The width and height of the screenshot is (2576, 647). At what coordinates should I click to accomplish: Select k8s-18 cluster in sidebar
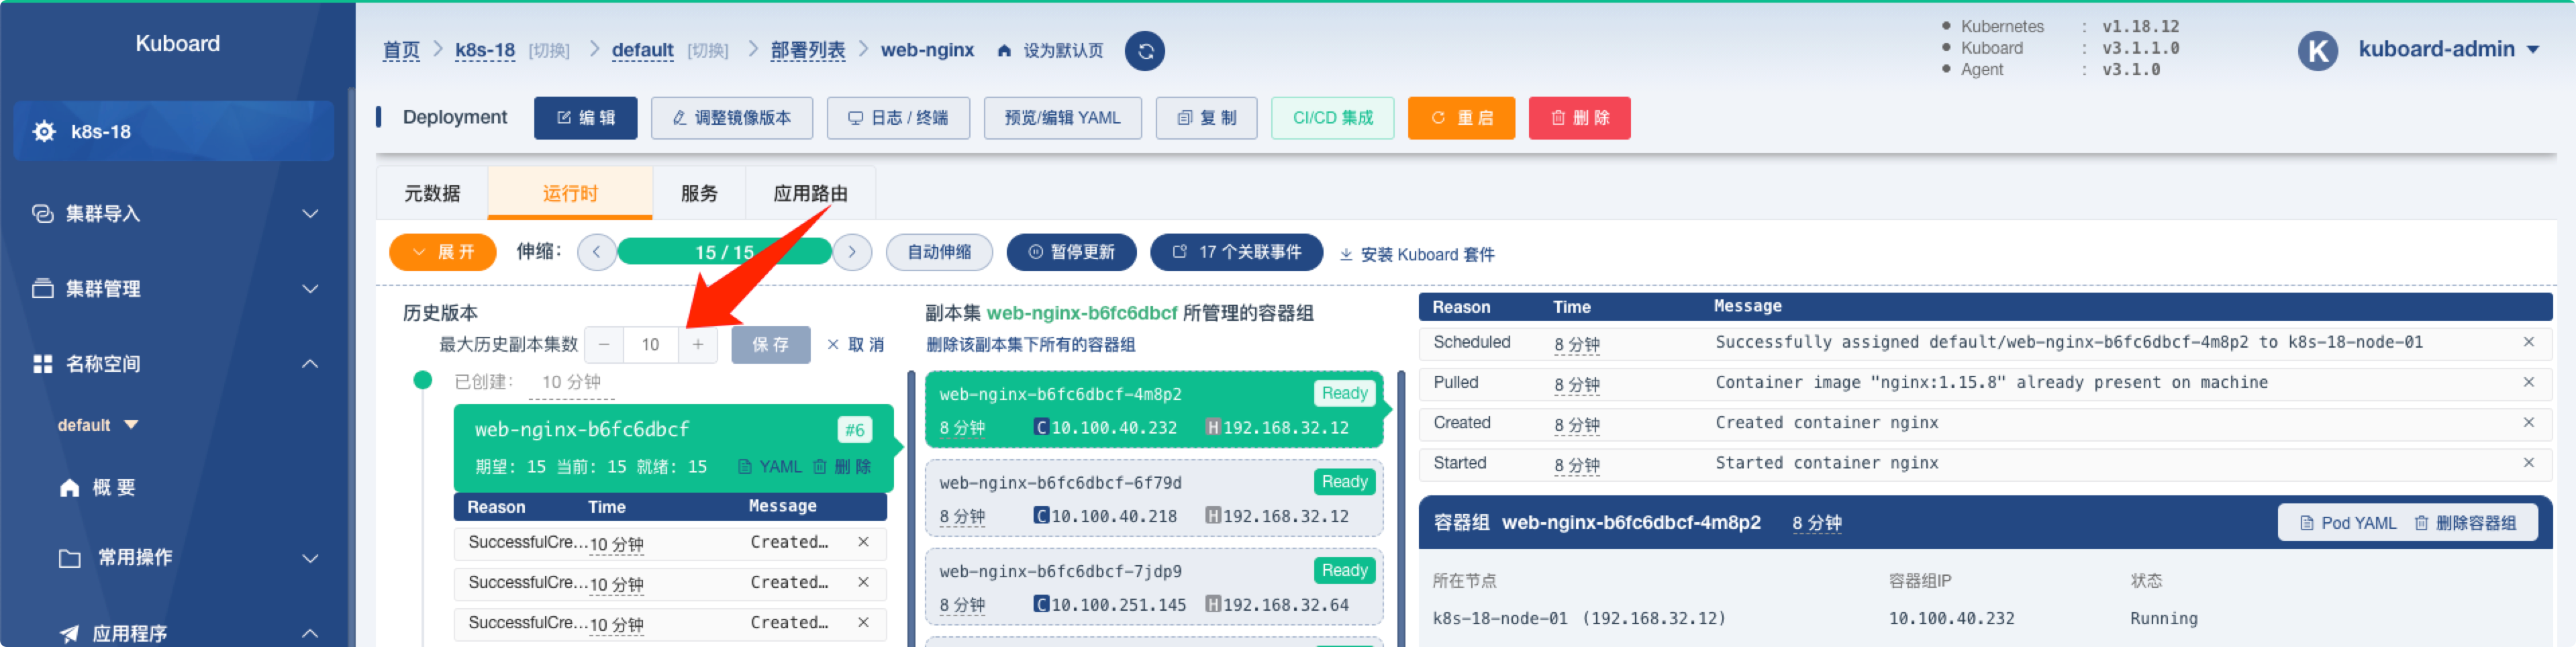(x=174, y=131)
